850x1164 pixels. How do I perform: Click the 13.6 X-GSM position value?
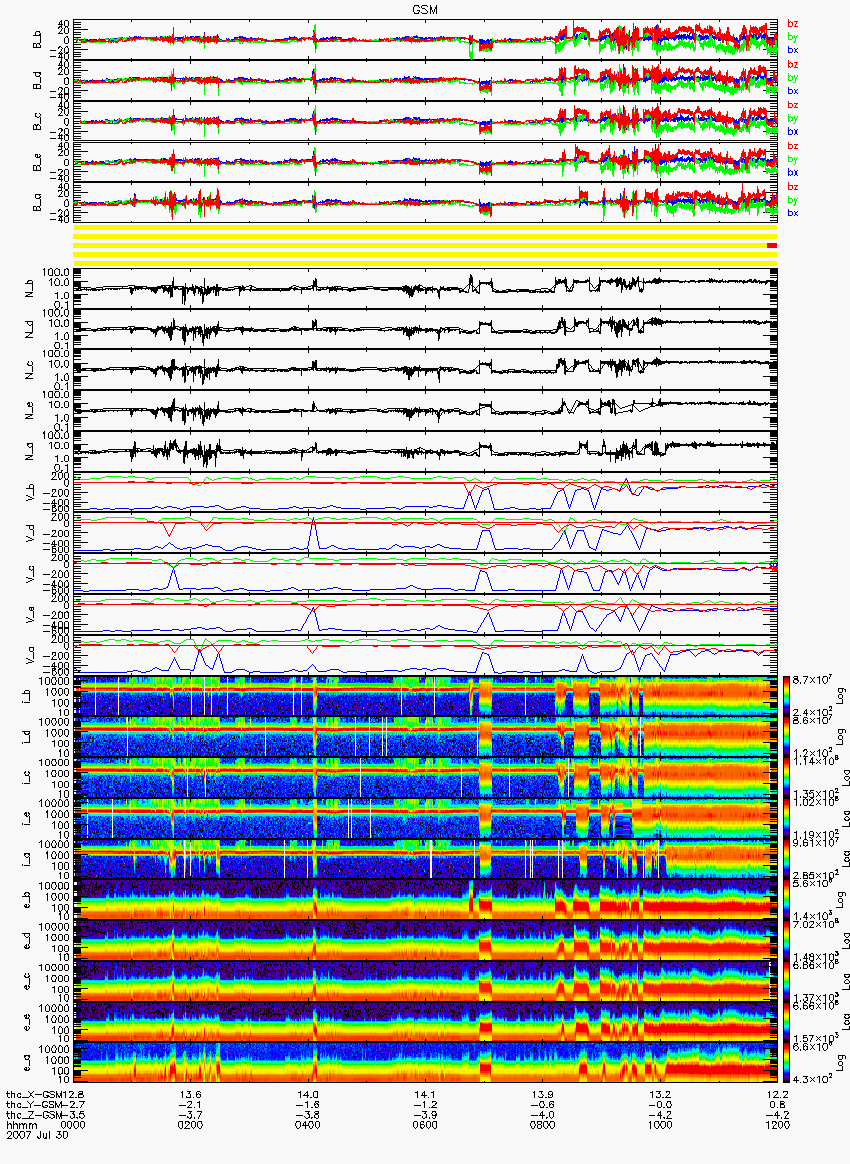[x=192, y=1095]
